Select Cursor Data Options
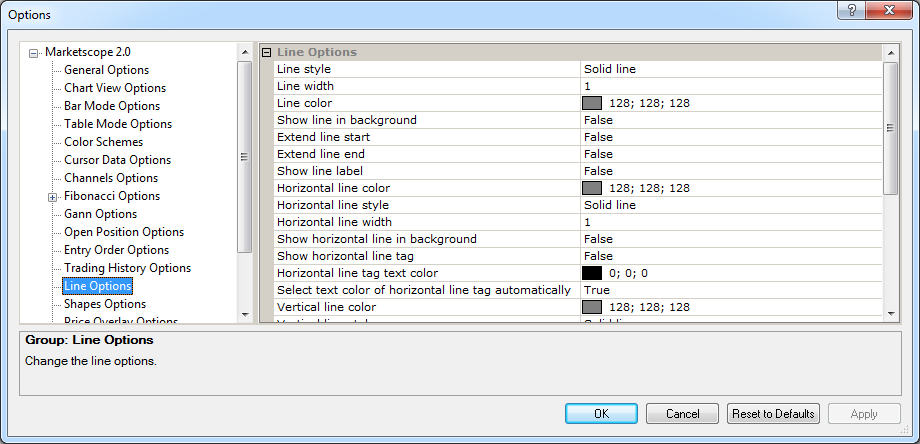The image size is (920, 444). point(117,160)
